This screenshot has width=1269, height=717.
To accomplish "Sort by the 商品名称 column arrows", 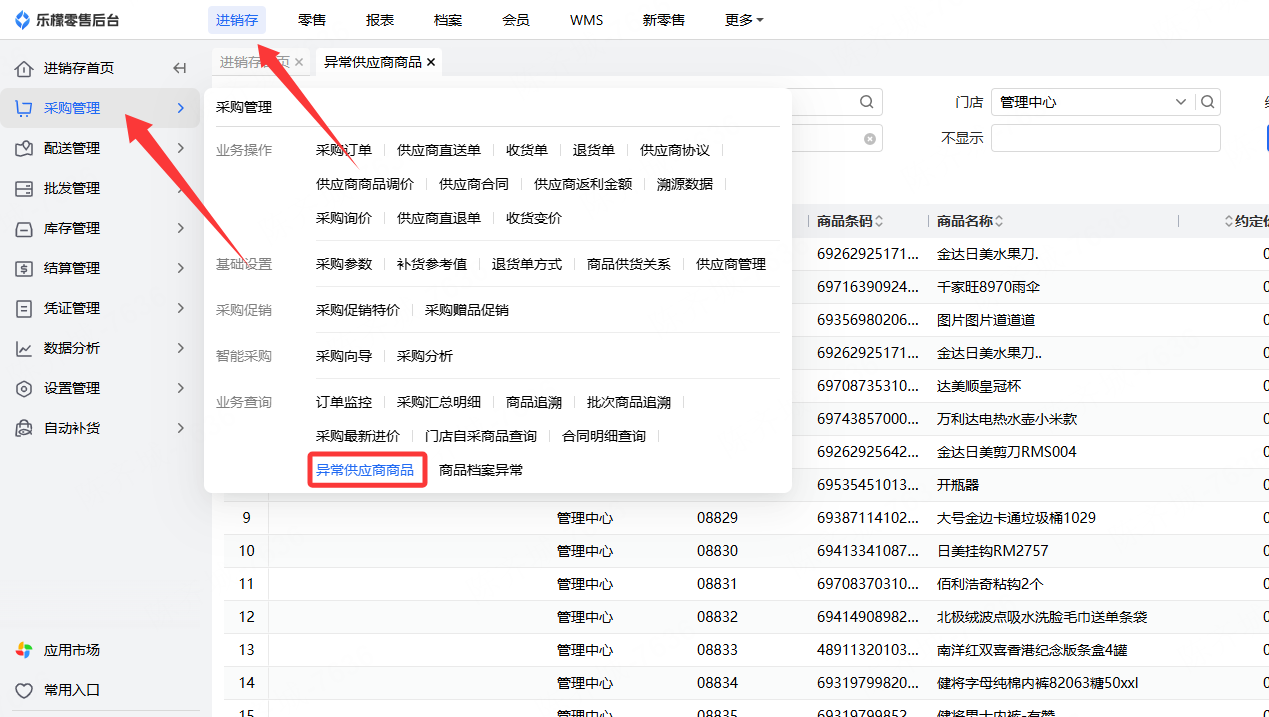I will pyautogui.click(x=999, y=221).
